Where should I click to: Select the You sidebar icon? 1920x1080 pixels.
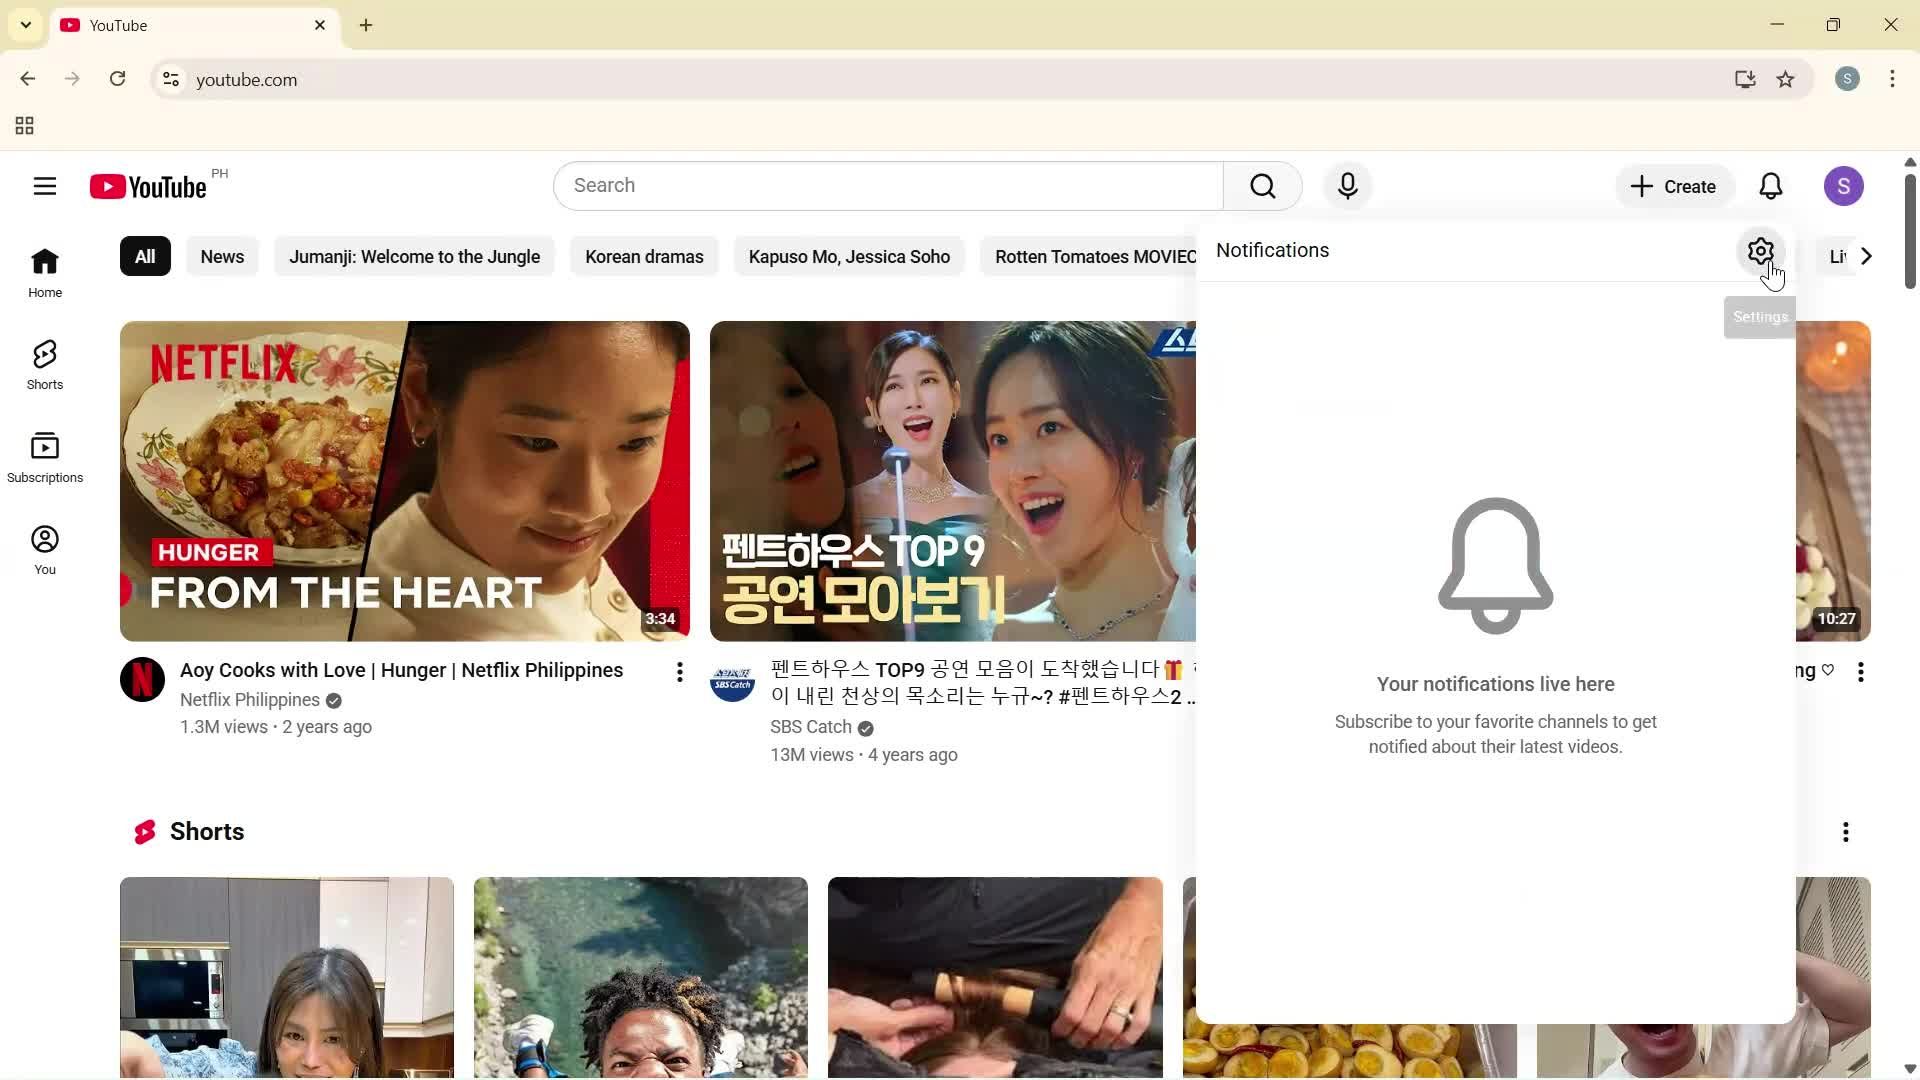(x=44, y=548)
